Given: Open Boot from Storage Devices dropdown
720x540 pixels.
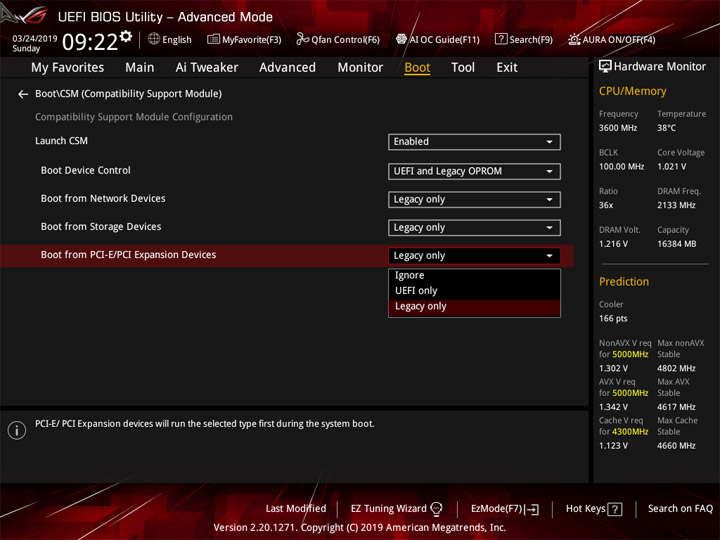Looking at the screenshot, I should tap(474, 228).
